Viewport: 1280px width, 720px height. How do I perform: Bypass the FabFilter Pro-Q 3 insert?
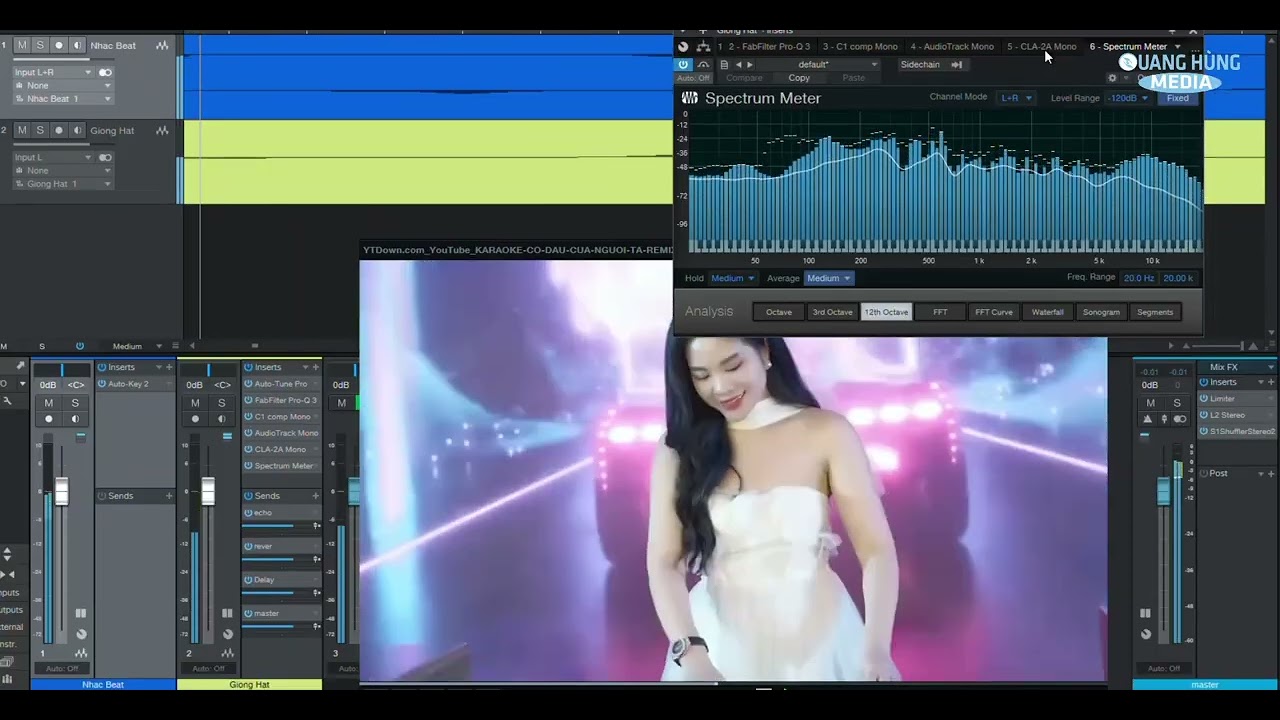pos(249,400)
